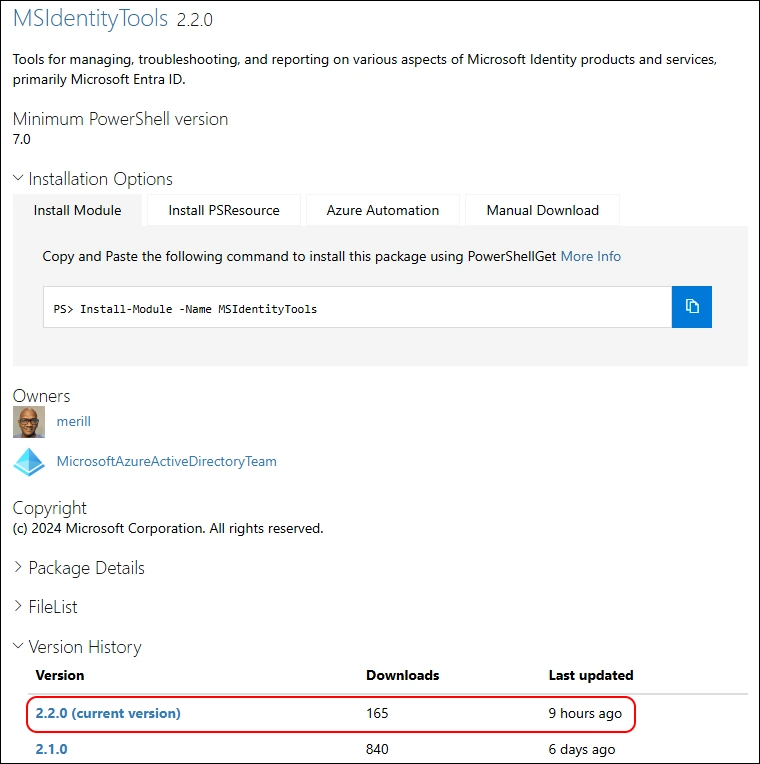The image size is (760, 764).
Task: Click the MSIdentityTools page title
Action: coord(91,18)
